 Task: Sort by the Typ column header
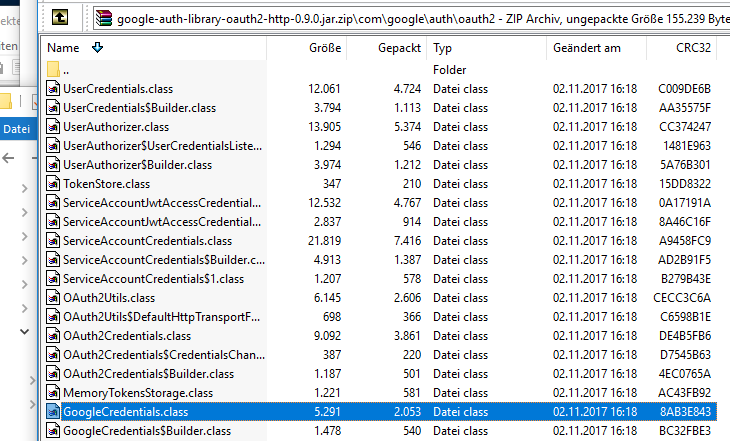tap(442, 48)
